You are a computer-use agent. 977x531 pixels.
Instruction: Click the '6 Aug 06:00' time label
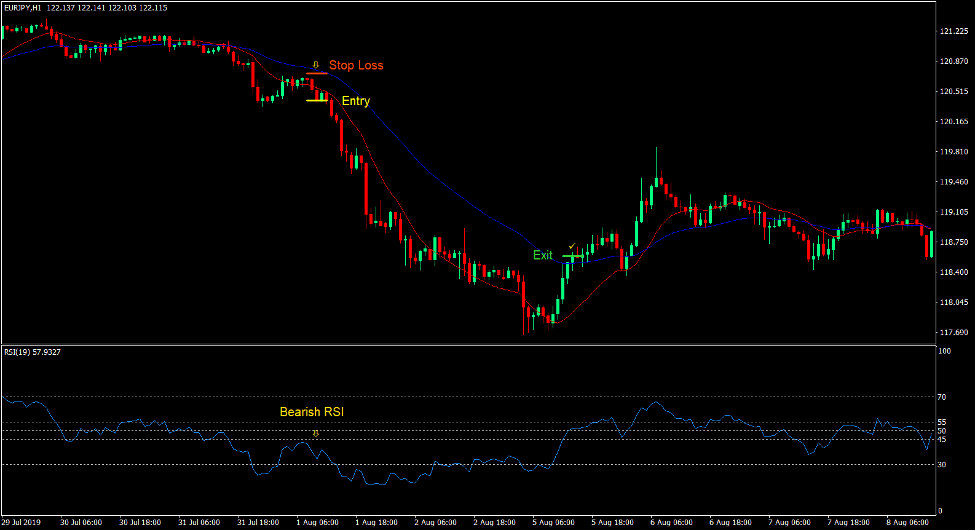click(x=672, y=522)
